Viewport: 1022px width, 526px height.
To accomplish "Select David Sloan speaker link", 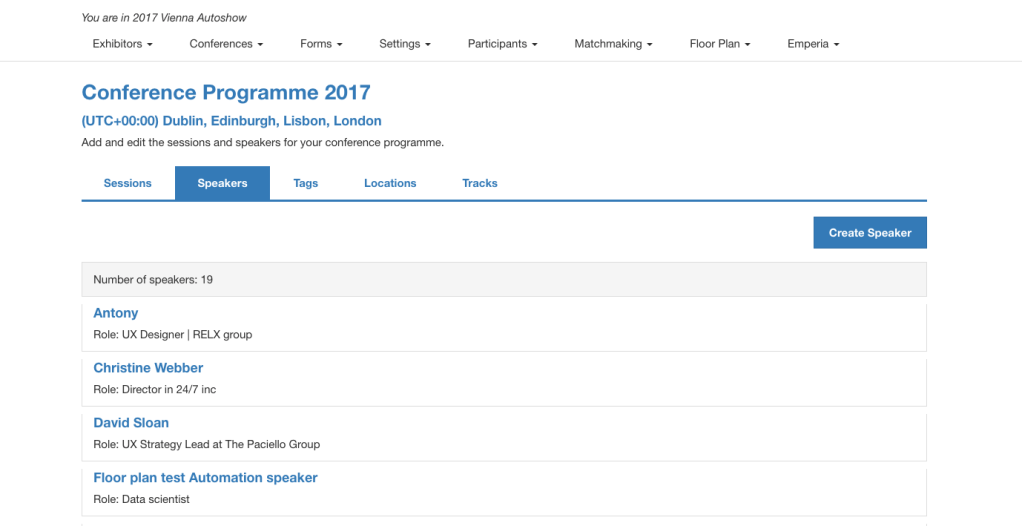I will click(x=131, y=423).
